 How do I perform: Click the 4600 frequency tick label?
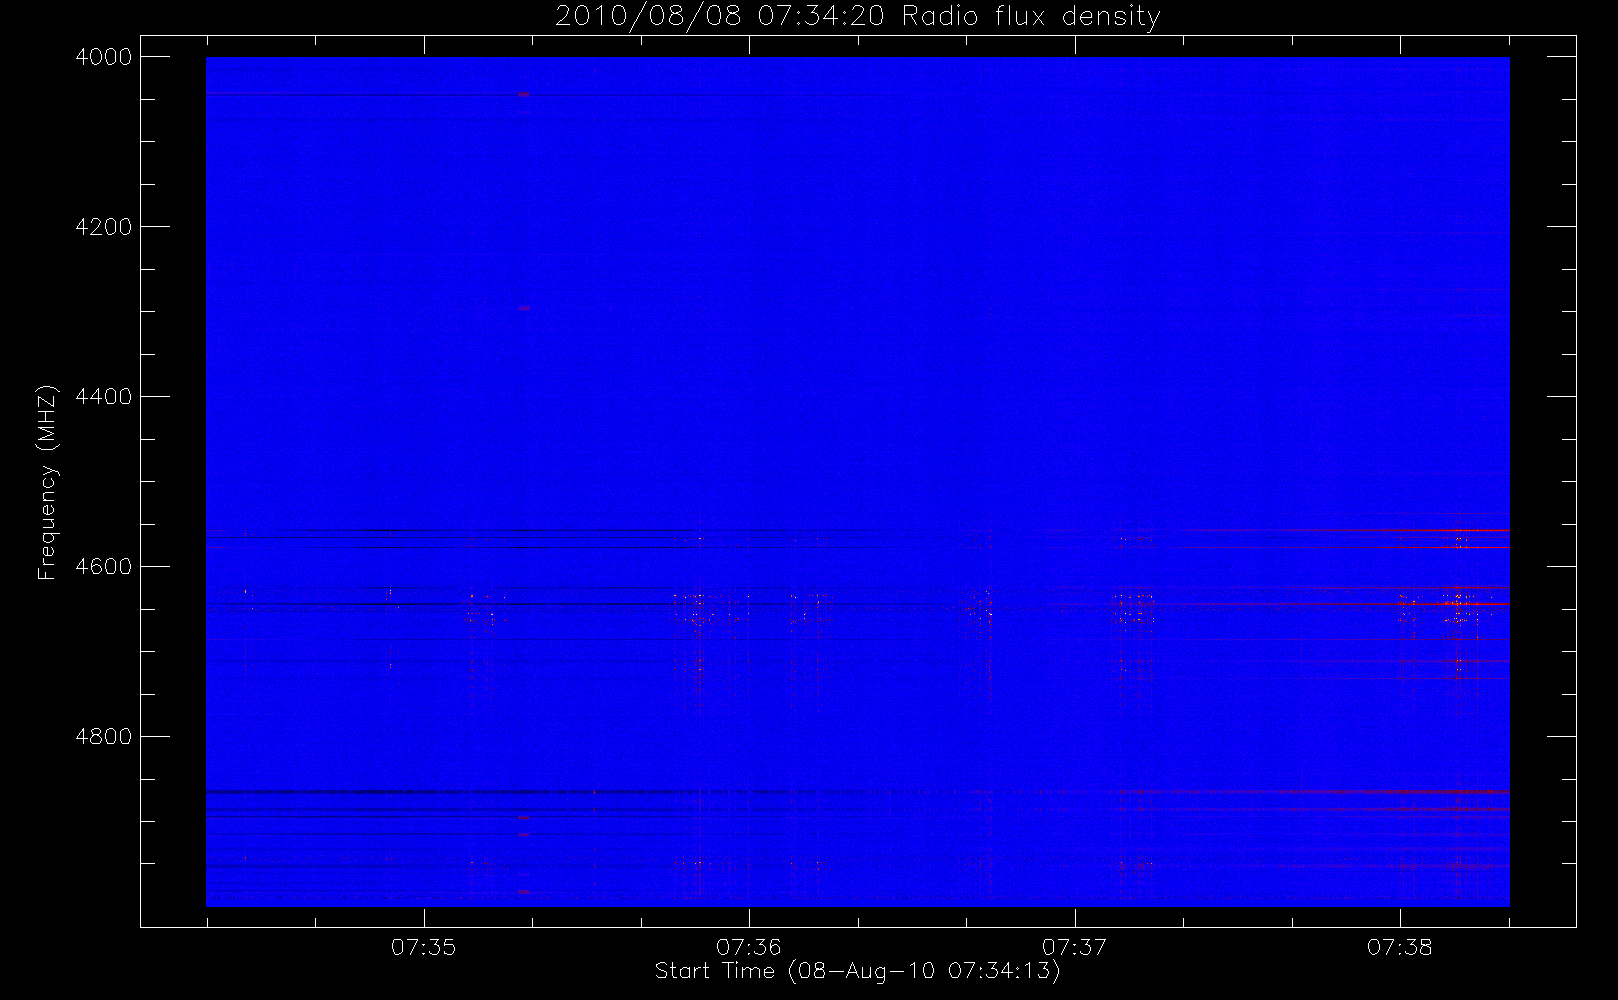(104, 567)
